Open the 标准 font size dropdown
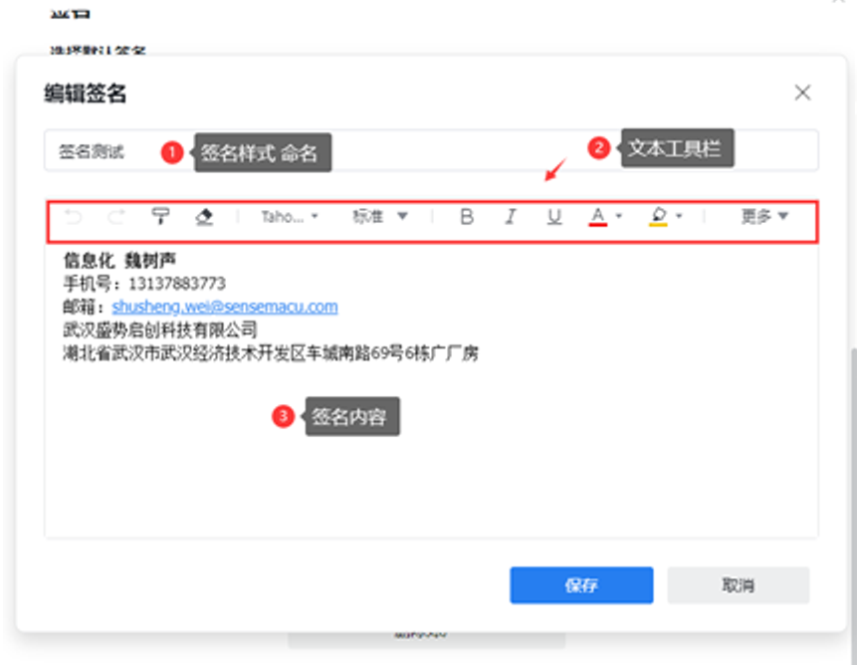The height and width of the screenshot is (665, 857). point(380,217)
